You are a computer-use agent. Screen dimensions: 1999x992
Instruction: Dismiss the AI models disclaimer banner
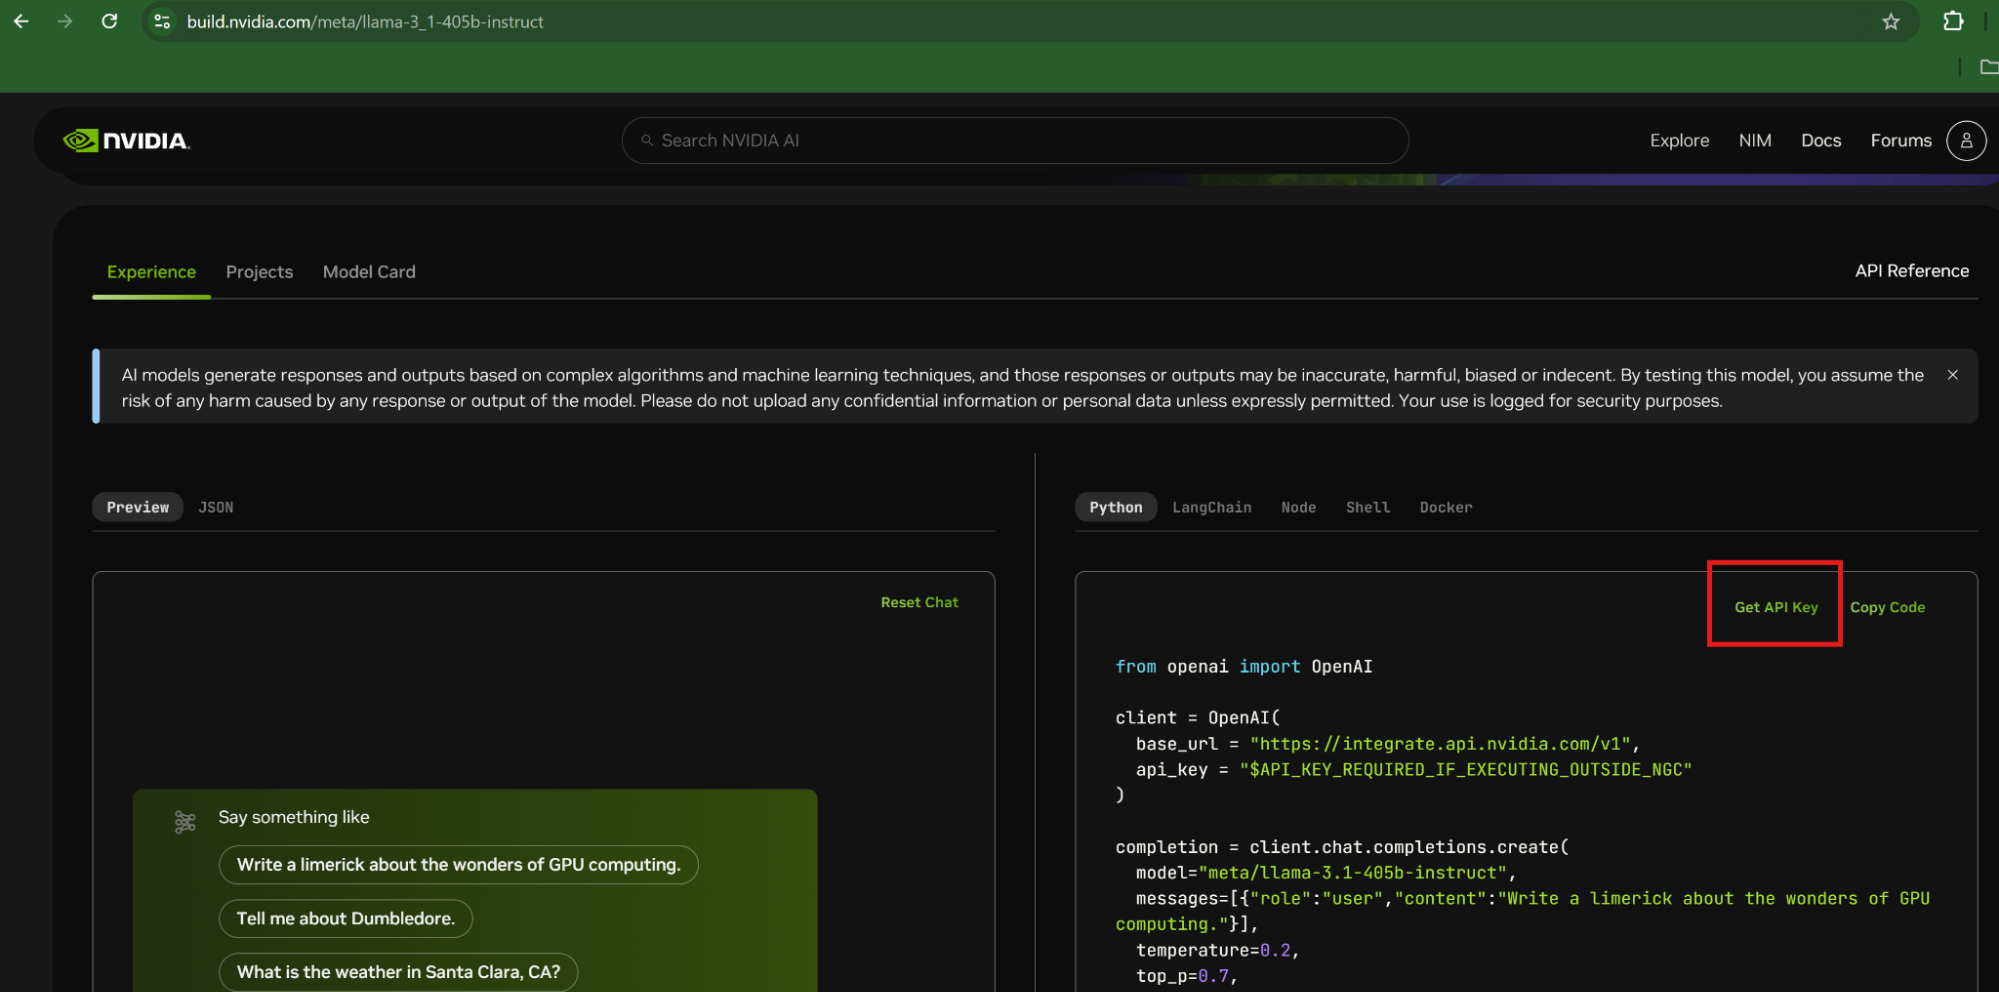point(1952,375)
